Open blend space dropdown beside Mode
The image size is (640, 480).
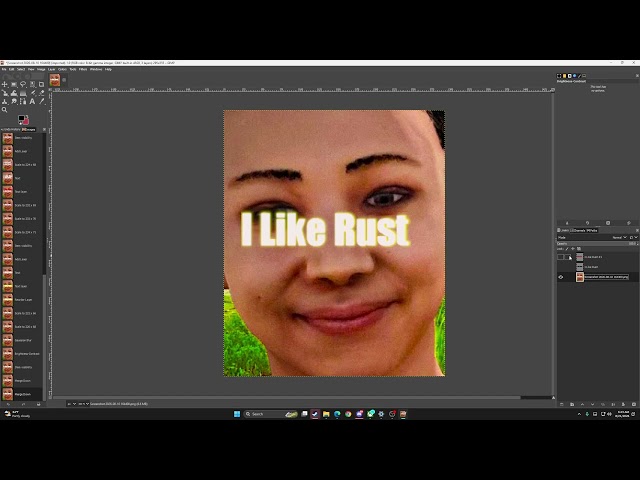tap(634, 237)
